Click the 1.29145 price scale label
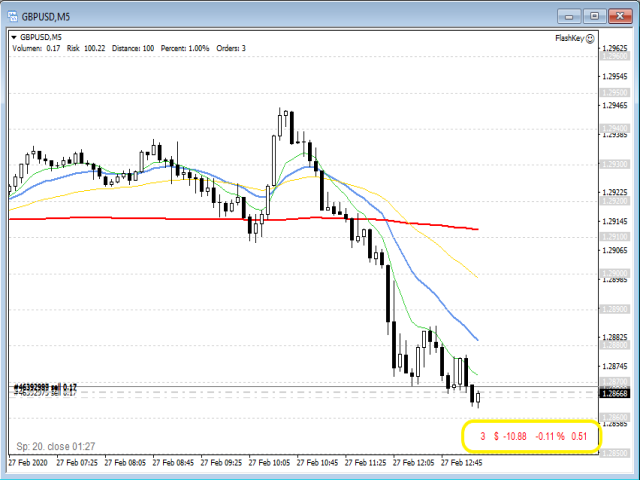 point(615,221)
